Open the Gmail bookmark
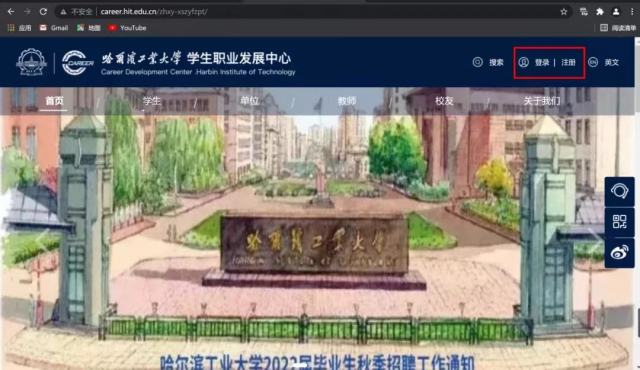 (x=54, y=28)
